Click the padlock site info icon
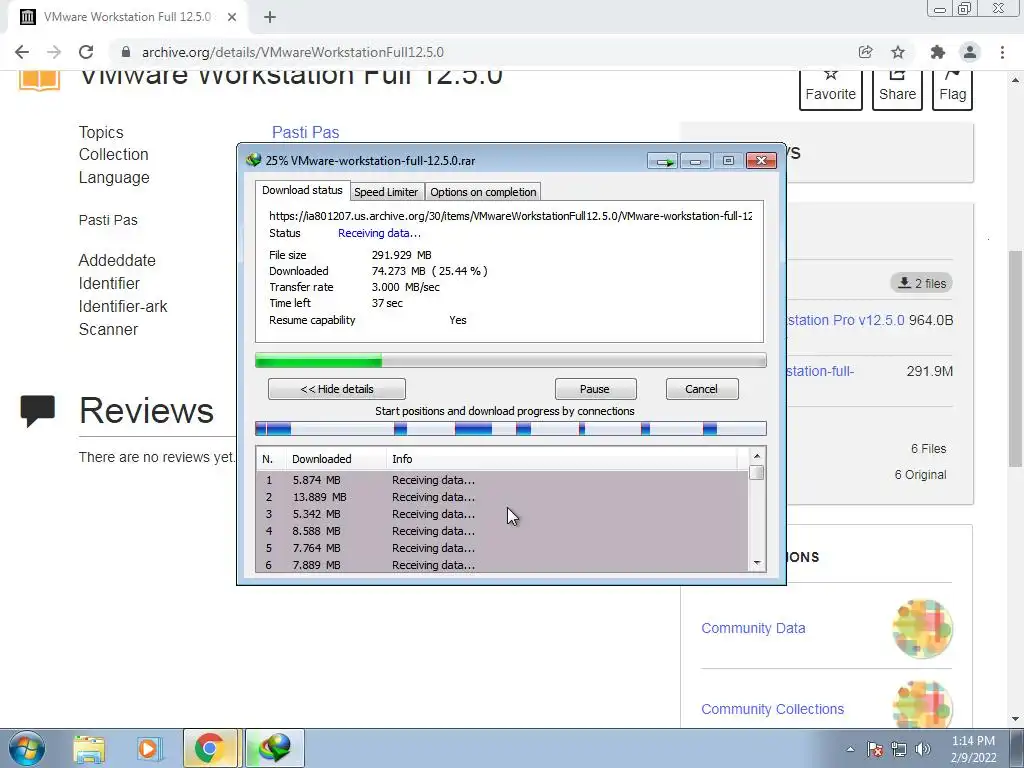This screenshot has height=768, width=1024. tap(126, 52)
